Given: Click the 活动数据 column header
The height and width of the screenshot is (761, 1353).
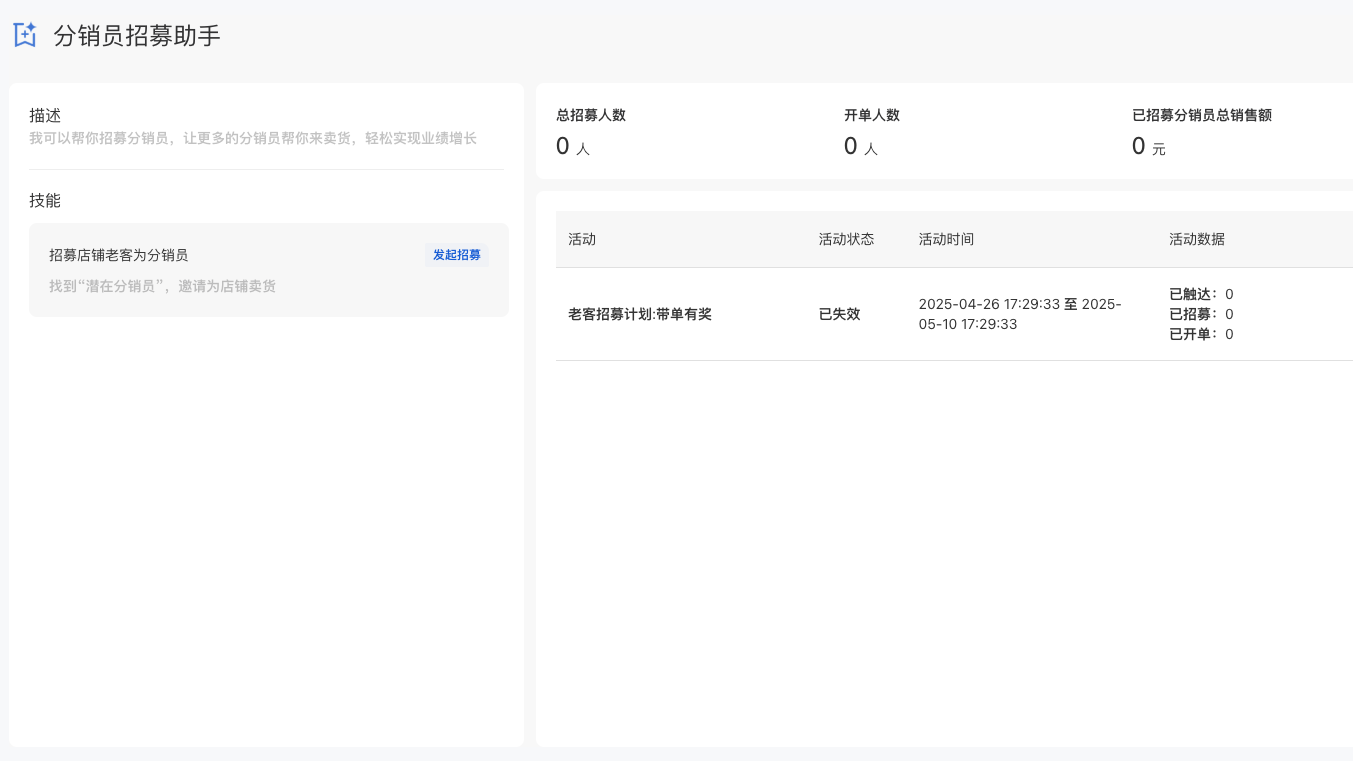Looking at the screenshot, I should coord(1197,239).
